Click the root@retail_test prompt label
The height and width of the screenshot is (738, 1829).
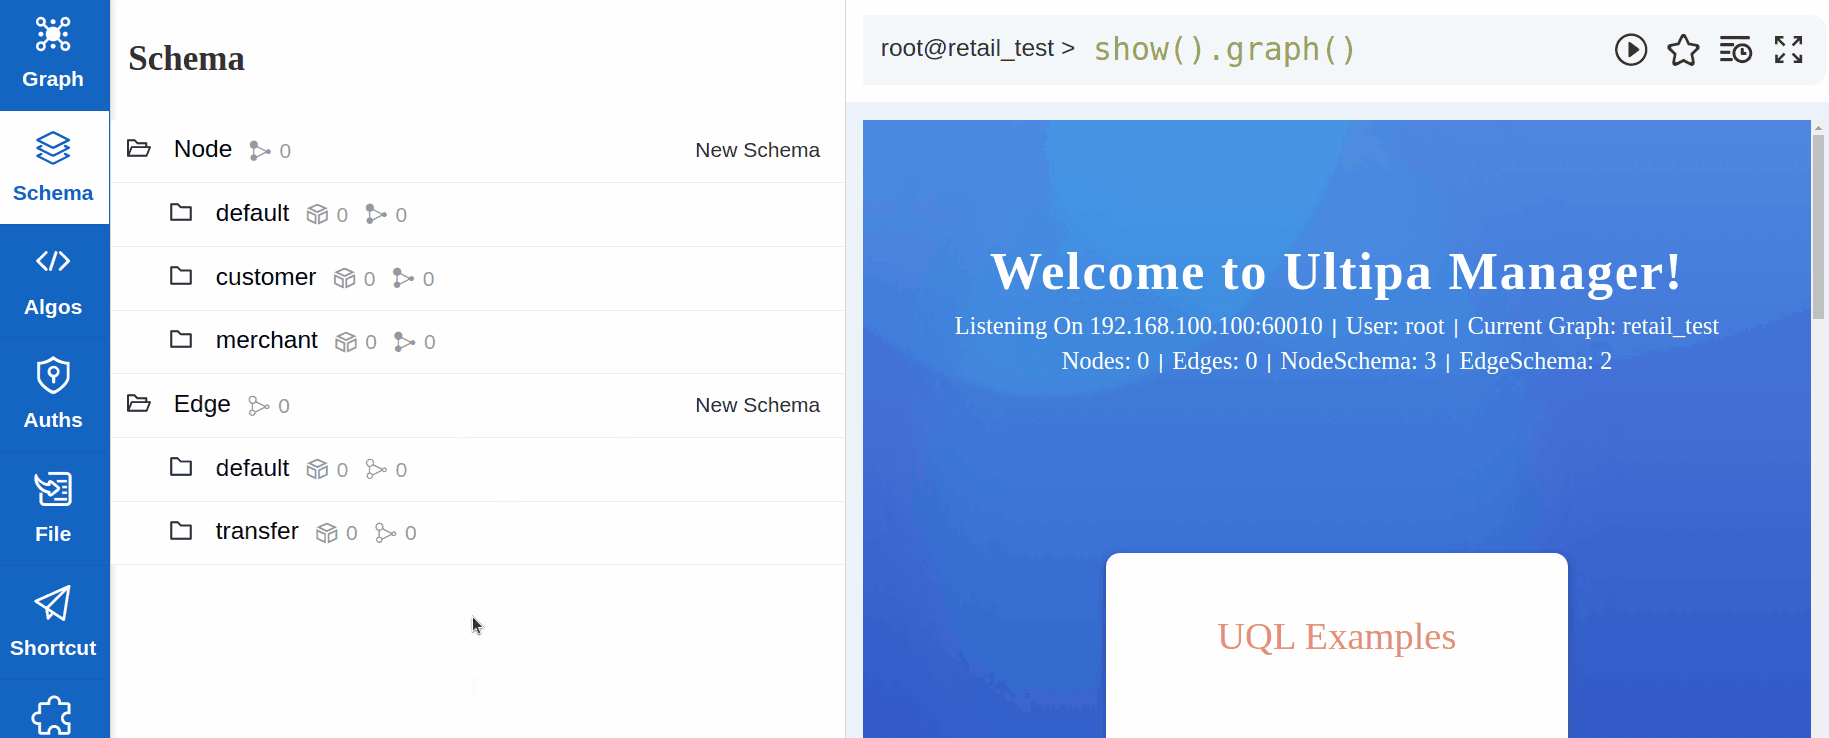pyautogui.click(x=977, y=48)
